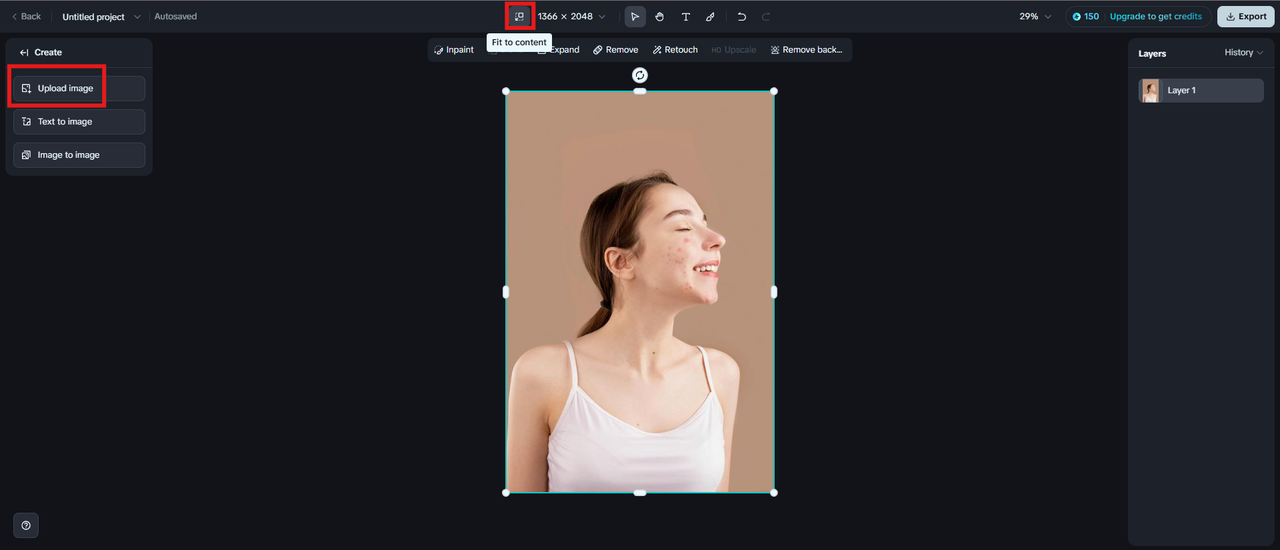The width and height of the screenshot is (1280, 550).
Task: Go Back to the previous page
Action: 26,16
